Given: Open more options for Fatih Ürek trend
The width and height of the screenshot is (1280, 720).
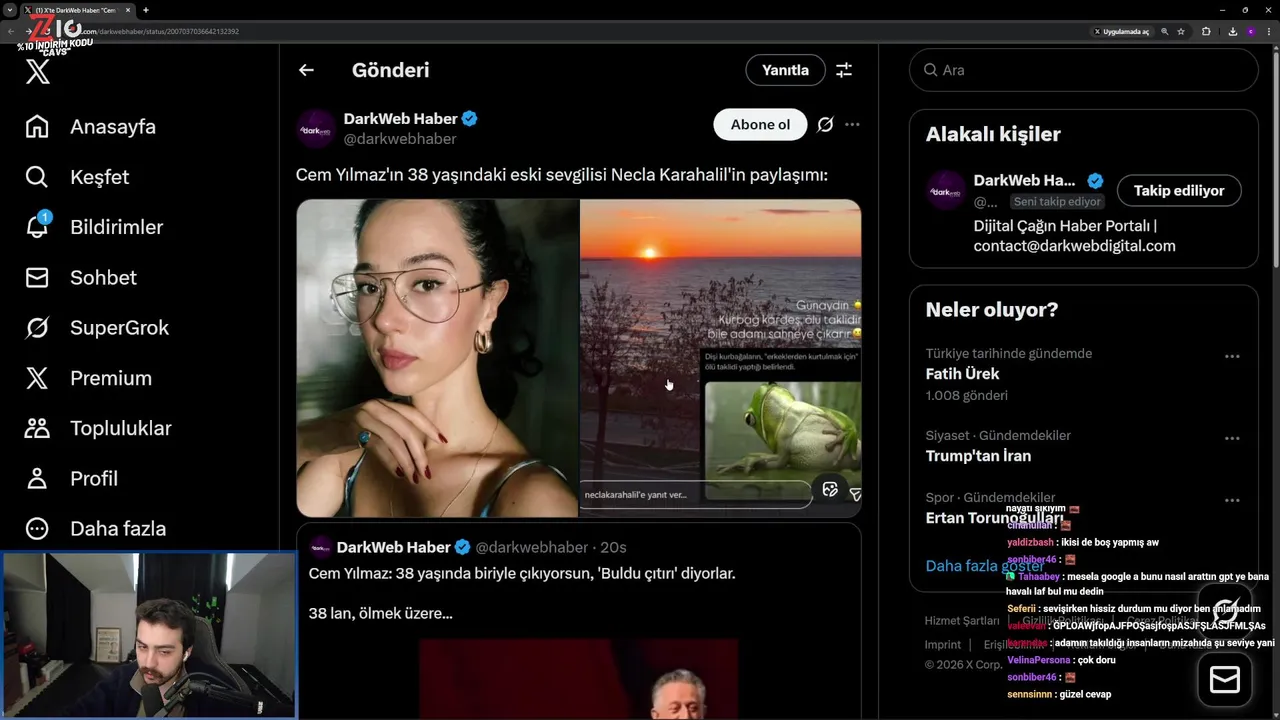Looking at the screenshot, I should [x=1232, y=356].
